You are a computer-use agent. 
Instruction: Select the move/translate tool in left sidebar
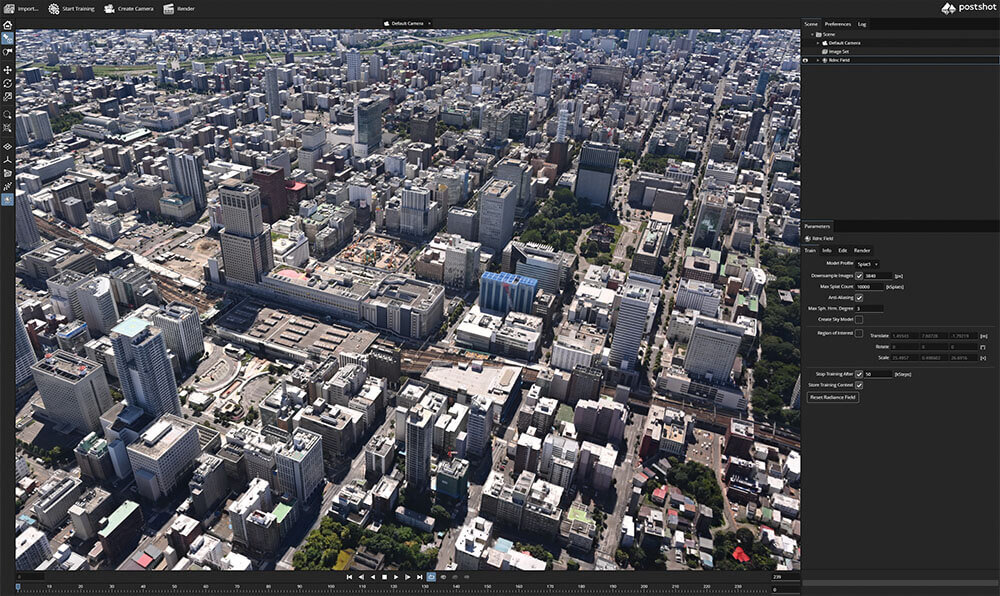coord(7,70)
